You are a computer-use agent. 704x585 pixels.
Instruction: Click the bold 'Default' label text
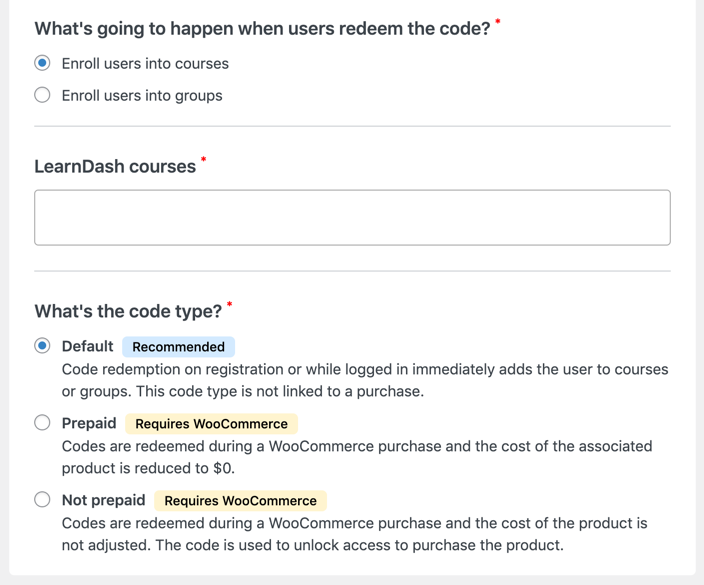click(x=87, y=346)
